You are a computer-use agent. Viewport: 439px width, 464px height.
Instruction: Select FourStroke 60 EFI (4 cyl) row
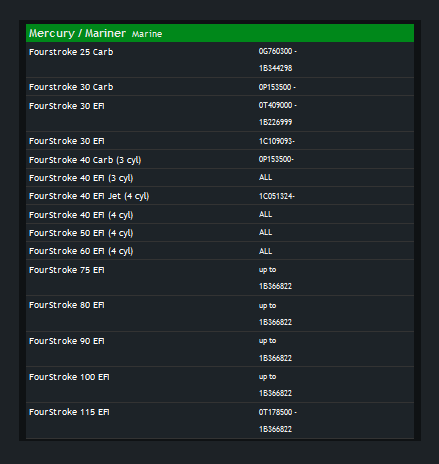pyautogui.click(x=220, y=251)
